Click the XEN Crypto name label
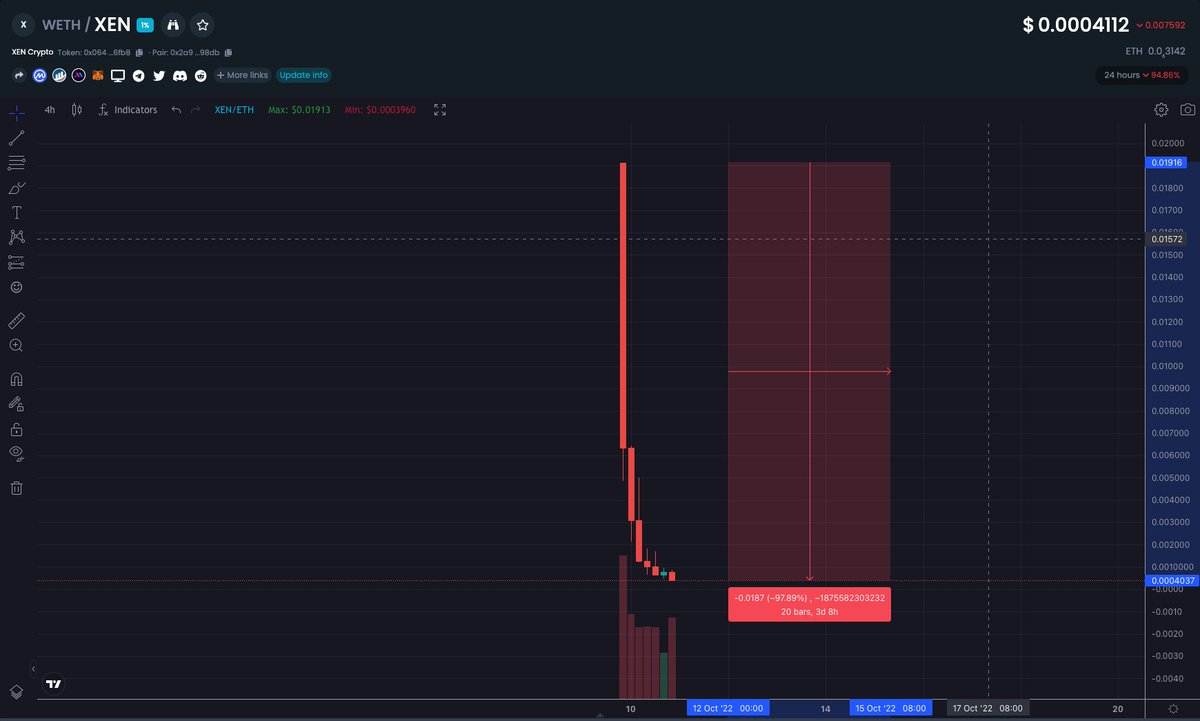This screenshot has height=721, width=1200. click(x=32, y=52)
